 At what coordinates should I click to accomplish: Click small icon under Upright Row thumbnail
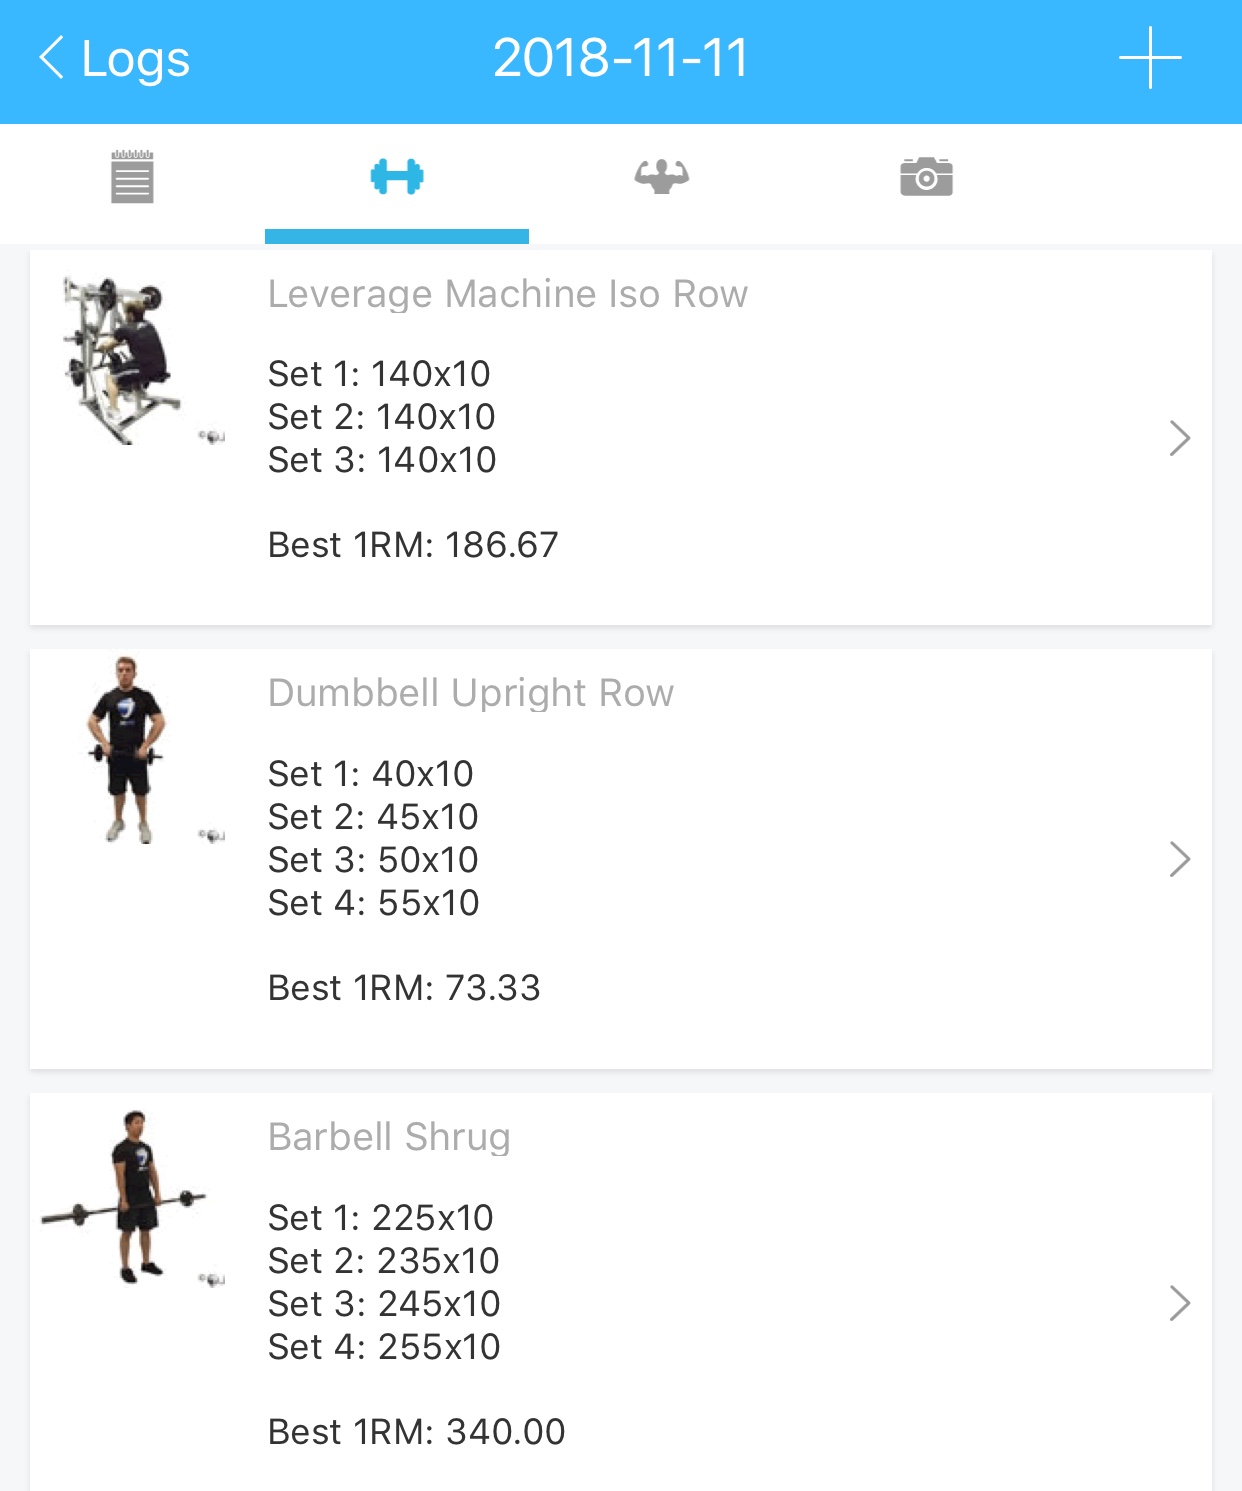211,835
